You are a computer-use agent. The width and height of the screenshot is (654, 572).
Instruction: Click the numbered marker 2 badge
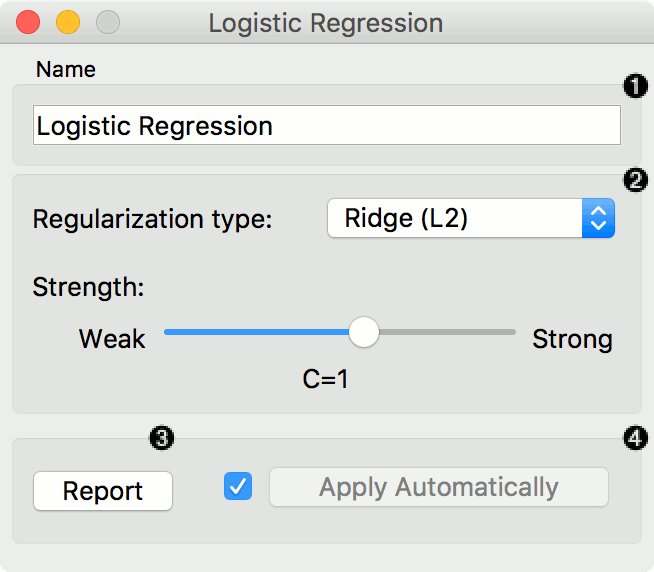(x=634, y=180)
